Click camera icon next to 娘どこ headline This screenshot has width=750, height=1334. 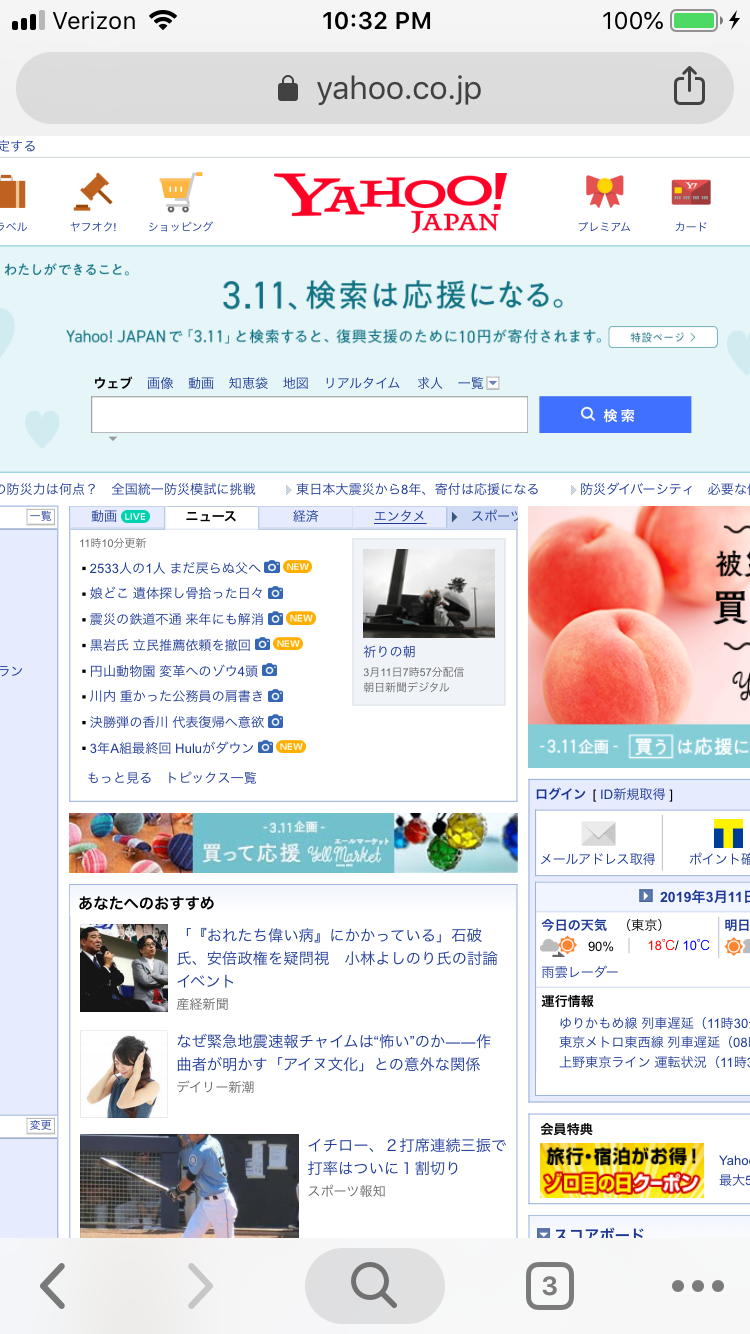pos(276,593)
